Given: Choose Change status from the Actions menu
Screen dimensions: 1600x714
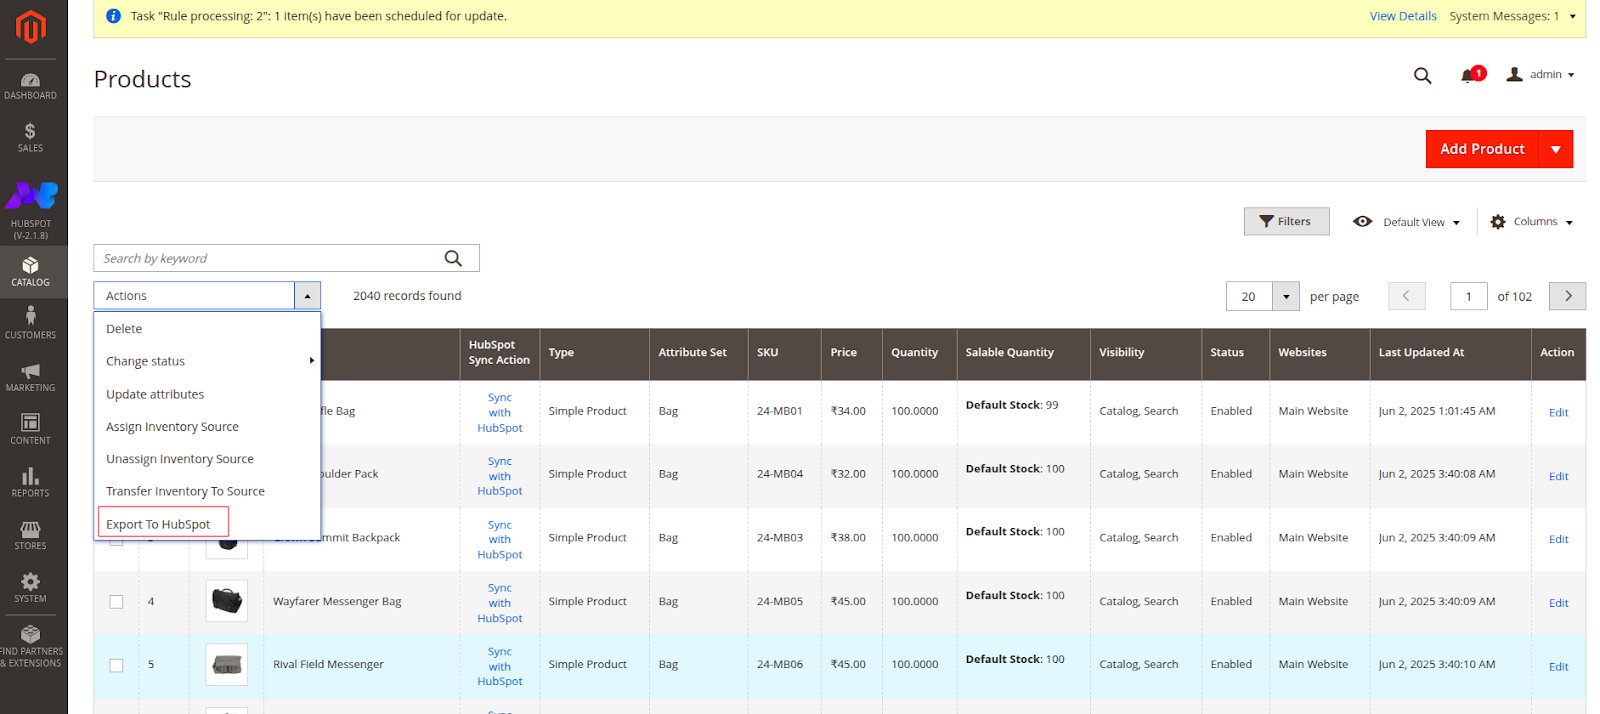Looking at the screenshot, I should tap(207, 361).
